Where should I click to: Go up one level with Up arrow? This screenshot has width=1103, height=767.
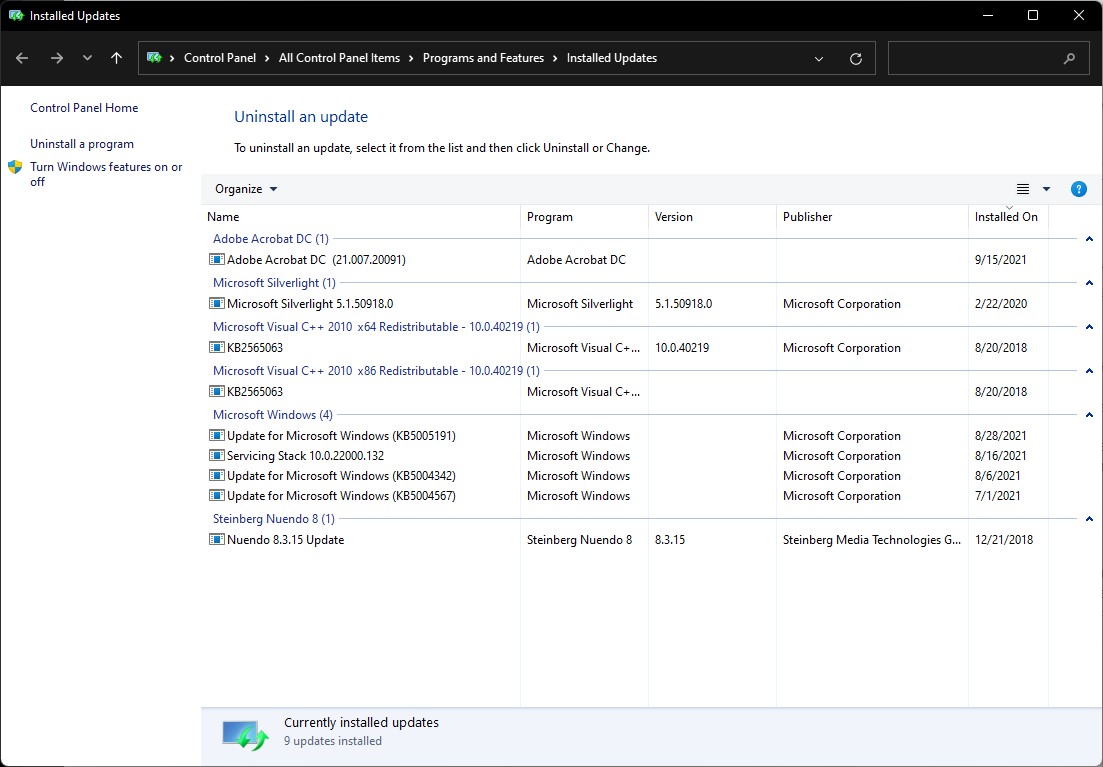[117, 58]
